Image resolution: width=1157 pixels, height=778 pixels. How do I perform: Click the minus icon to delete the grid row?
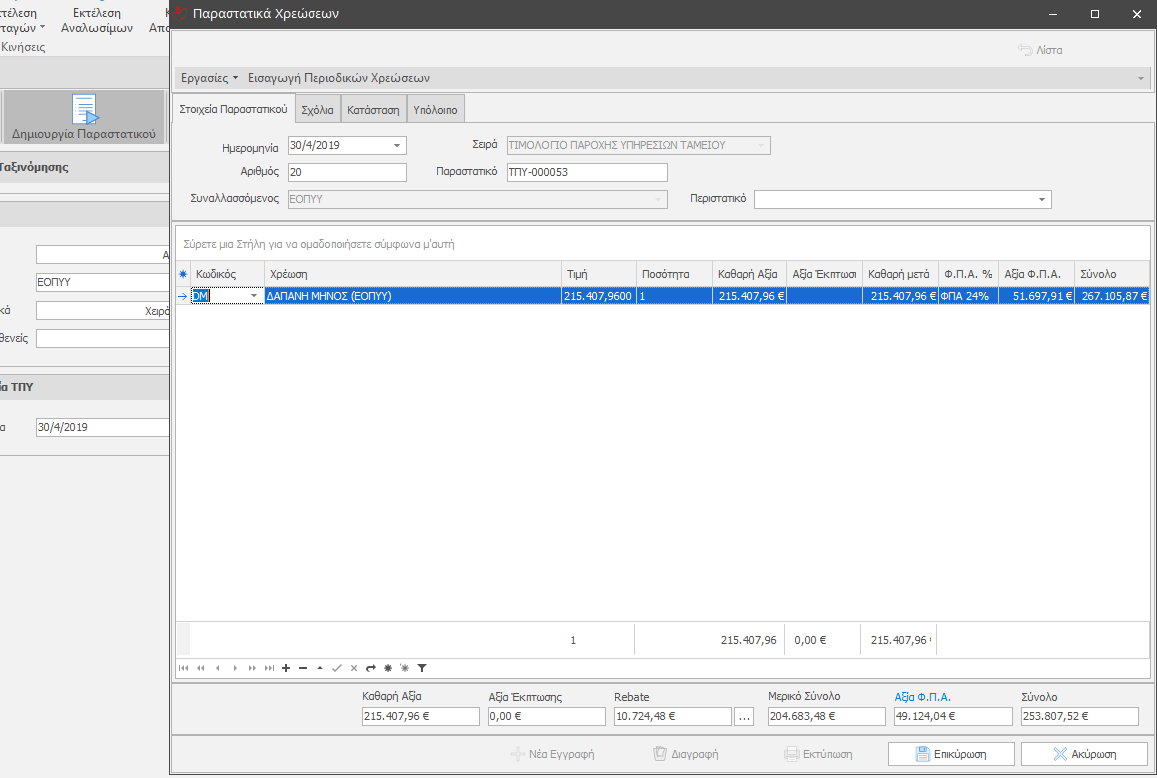click(x=303, y=667)
